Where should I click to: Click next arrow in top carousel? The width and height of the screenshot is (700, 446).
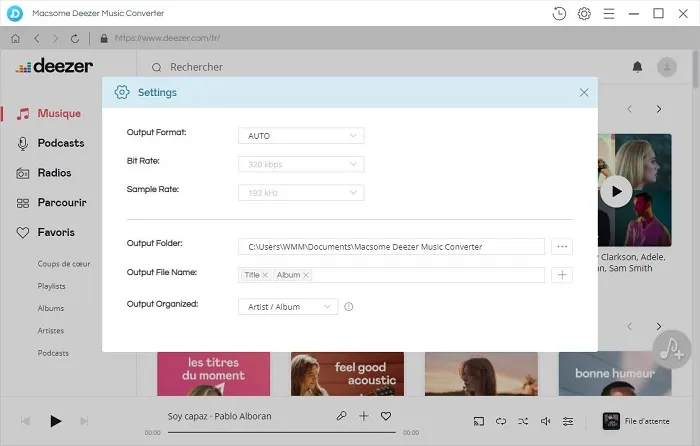[659, 109]
